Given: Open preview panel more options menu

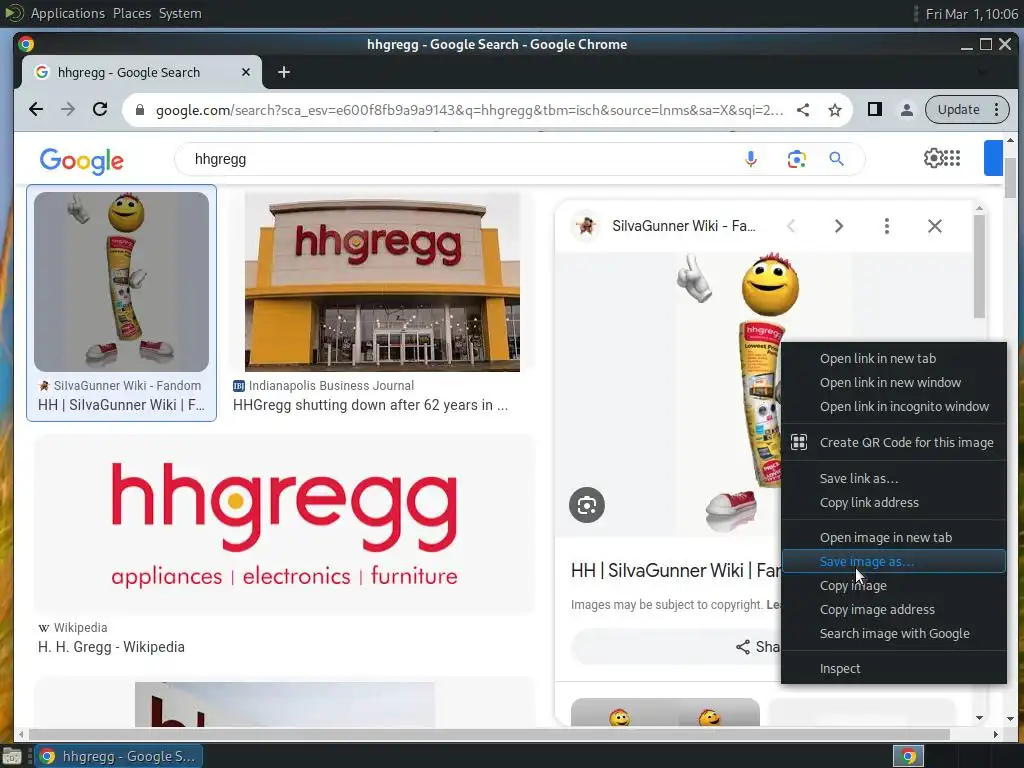Looking at the screenshot, I should (886, 226).
